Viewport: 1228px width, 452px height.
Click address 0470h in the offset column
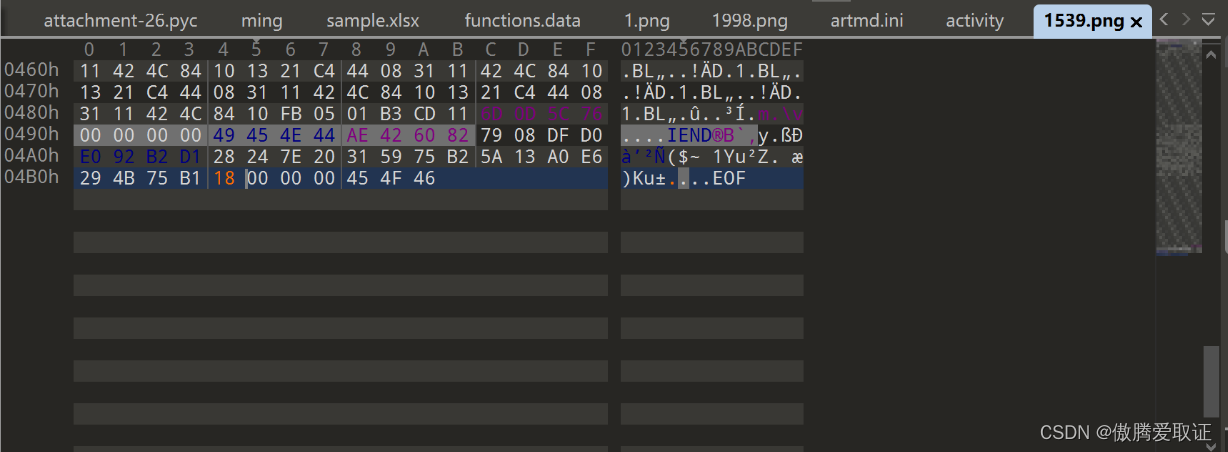[x=32, y=92]
